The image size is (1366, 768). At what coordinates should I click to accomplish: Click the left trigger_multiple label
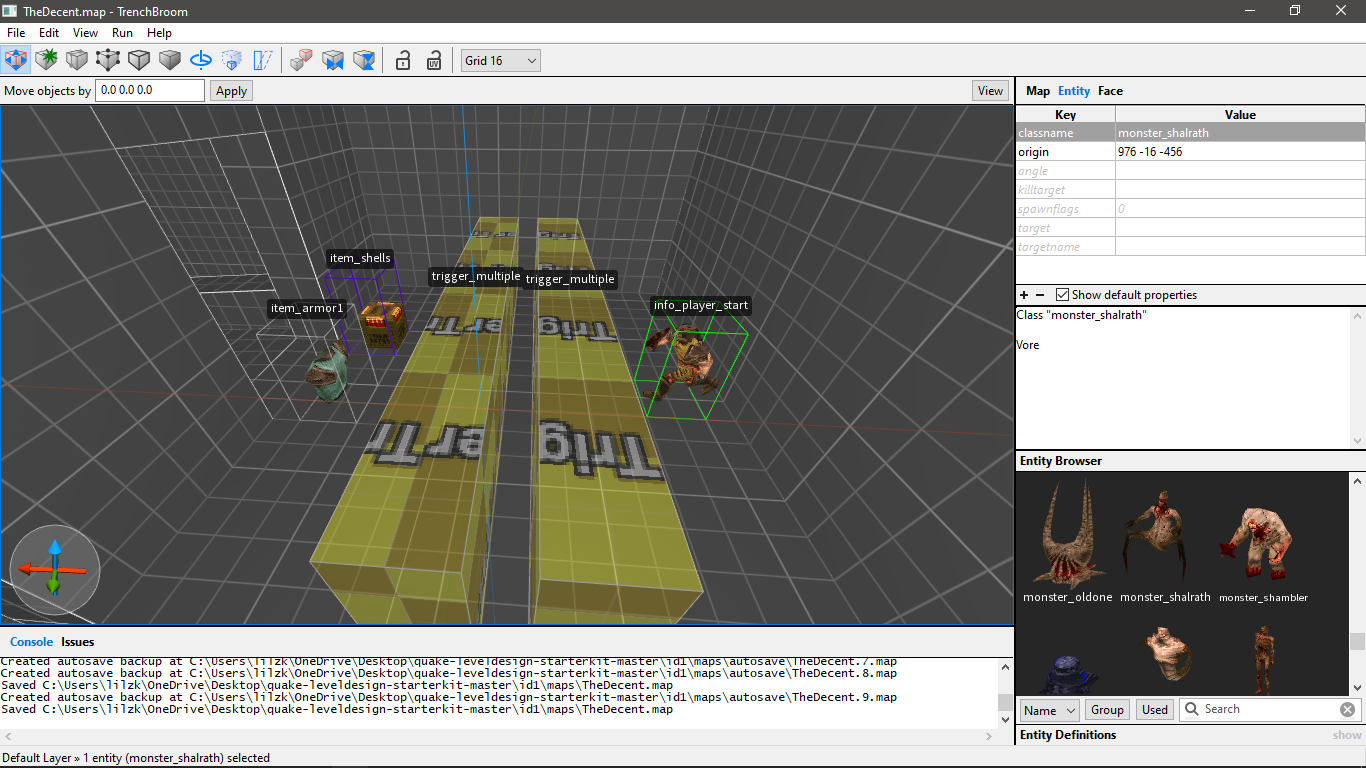475,276
